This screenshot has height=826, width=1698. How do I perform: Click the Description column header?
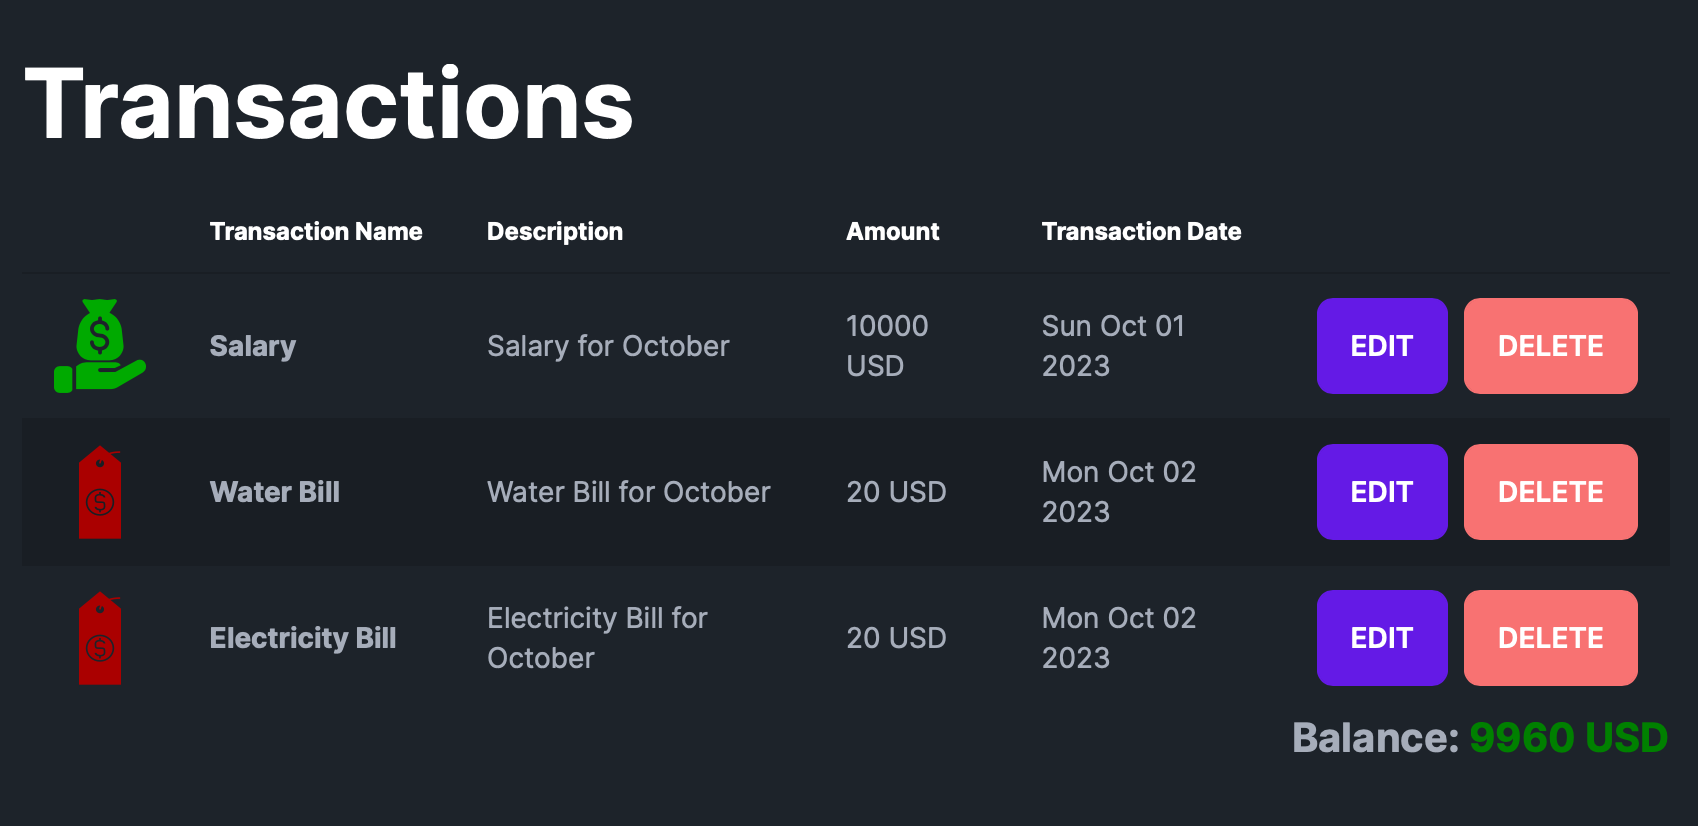(555, 232)
